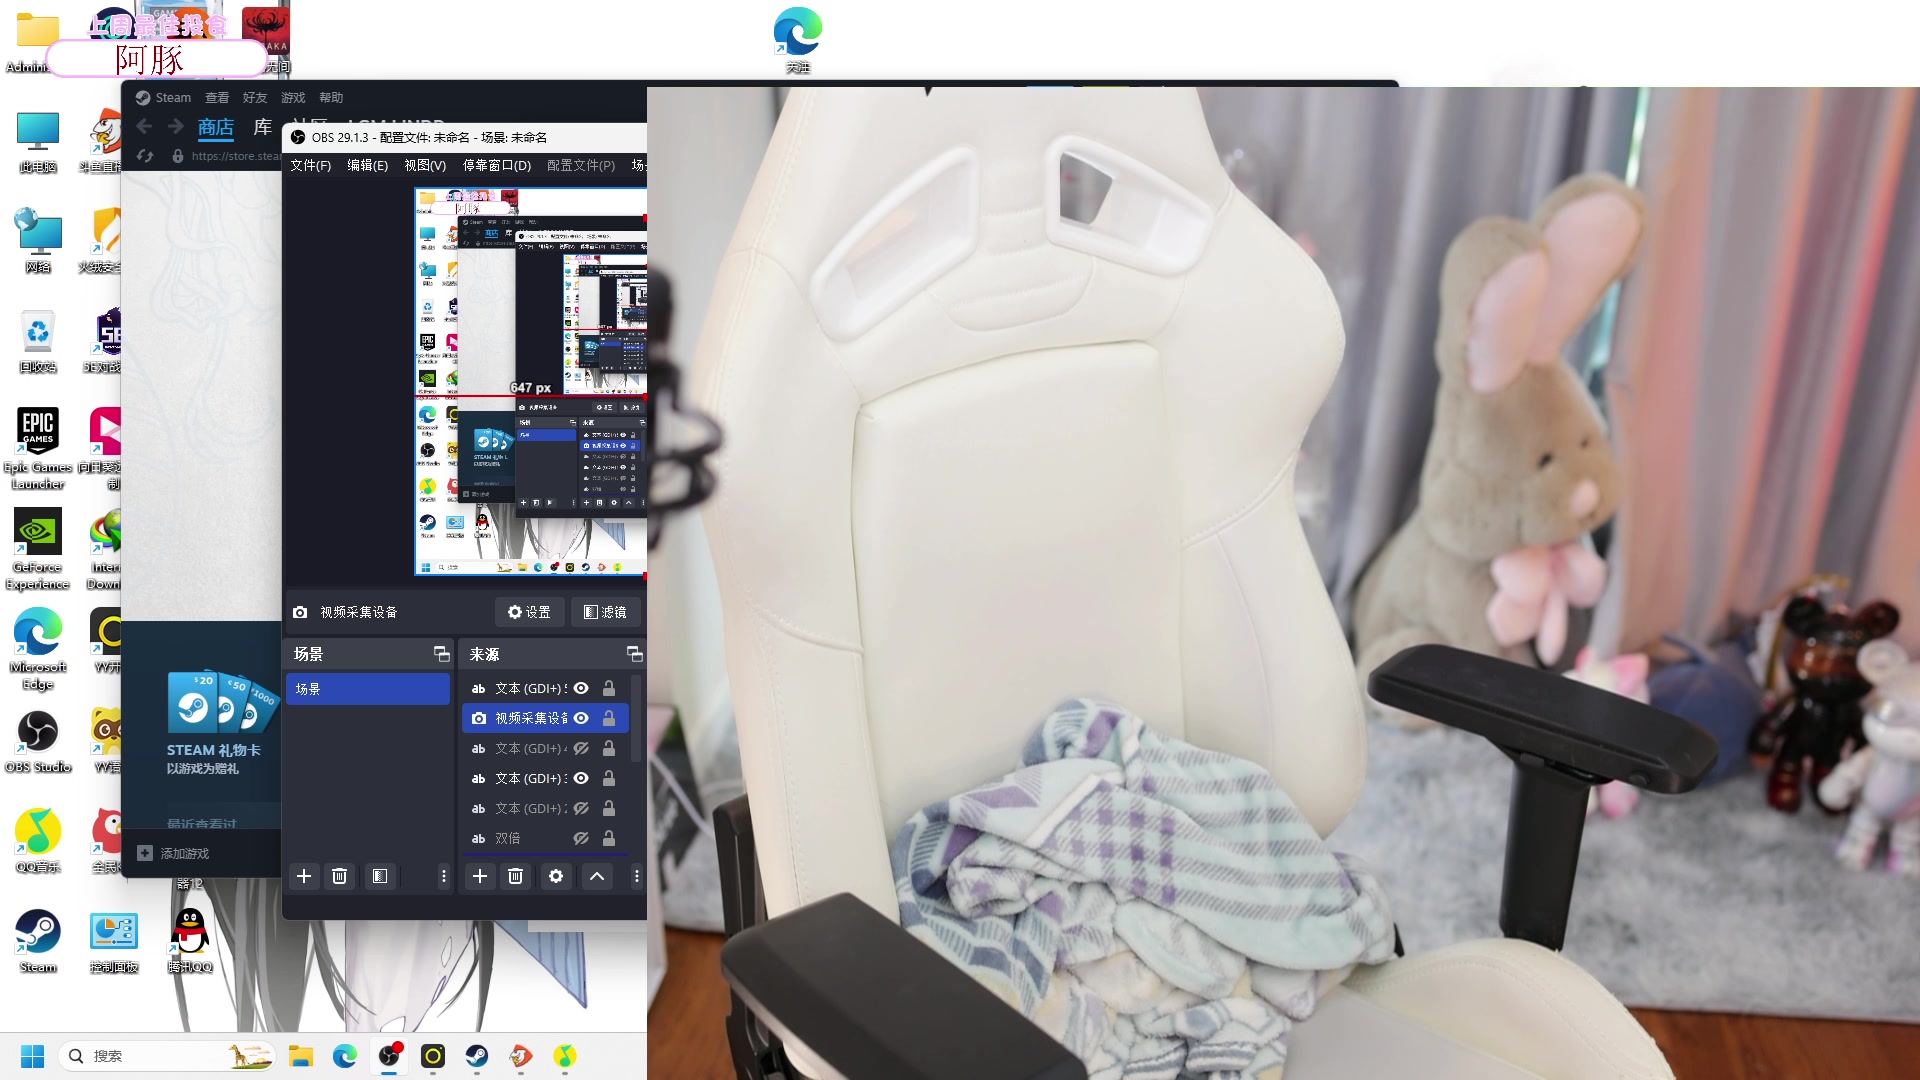The image size is (1920, 1080).
Task: Open 网络 desktop icon
Action: [x=38, y=240]
